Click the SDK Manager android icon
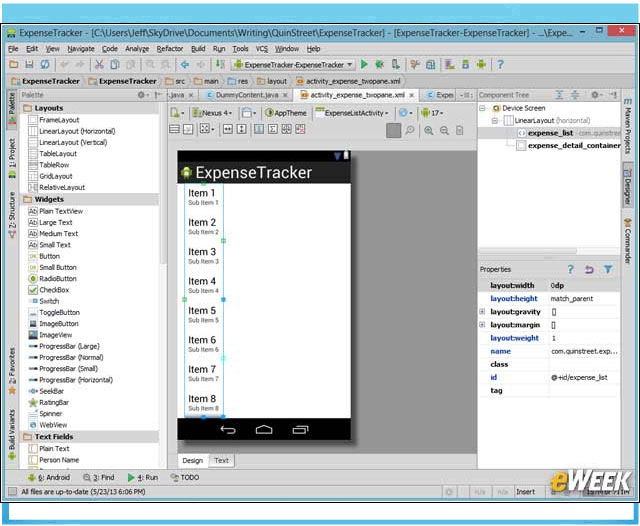Viewport: 640px width, 526px height. click(482, 64)
